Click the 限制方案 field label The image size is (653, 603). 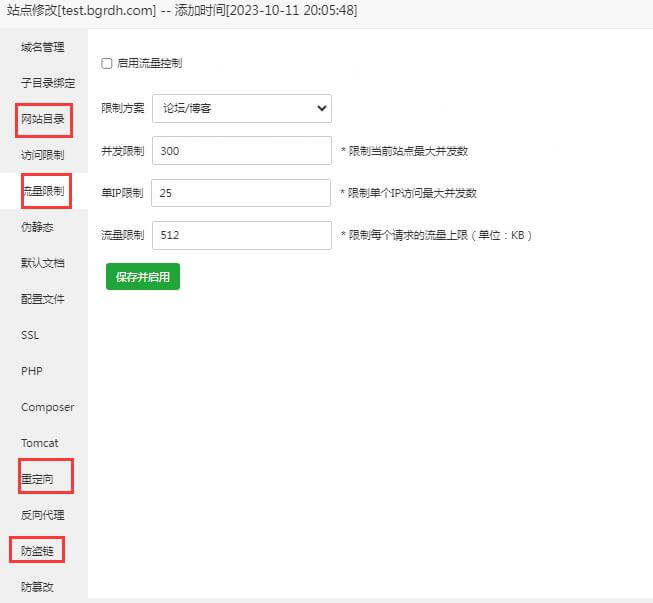[x=122, y=108]
